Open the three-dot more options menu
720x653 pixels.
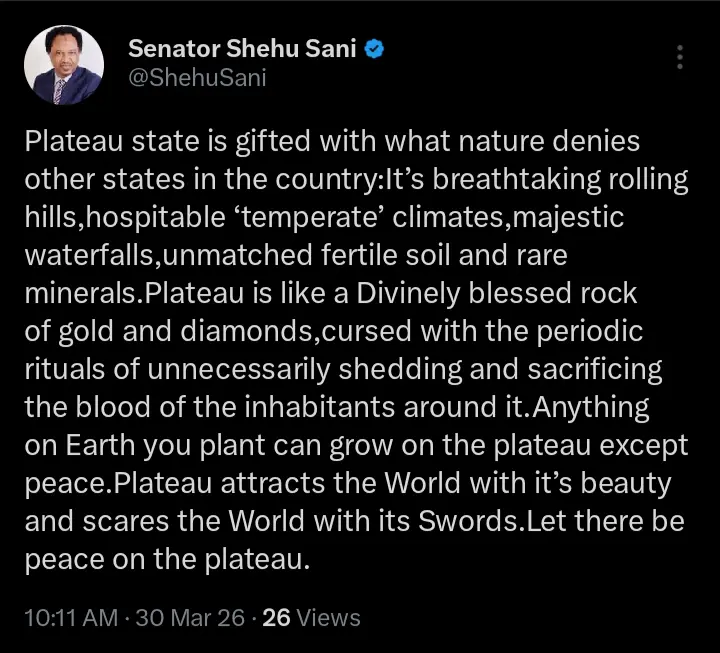[680, 57]
